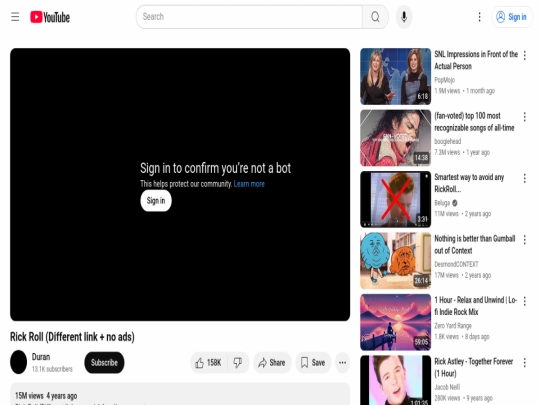Open options for Lo-fi Indie Rock Mix

click(525, 301)
